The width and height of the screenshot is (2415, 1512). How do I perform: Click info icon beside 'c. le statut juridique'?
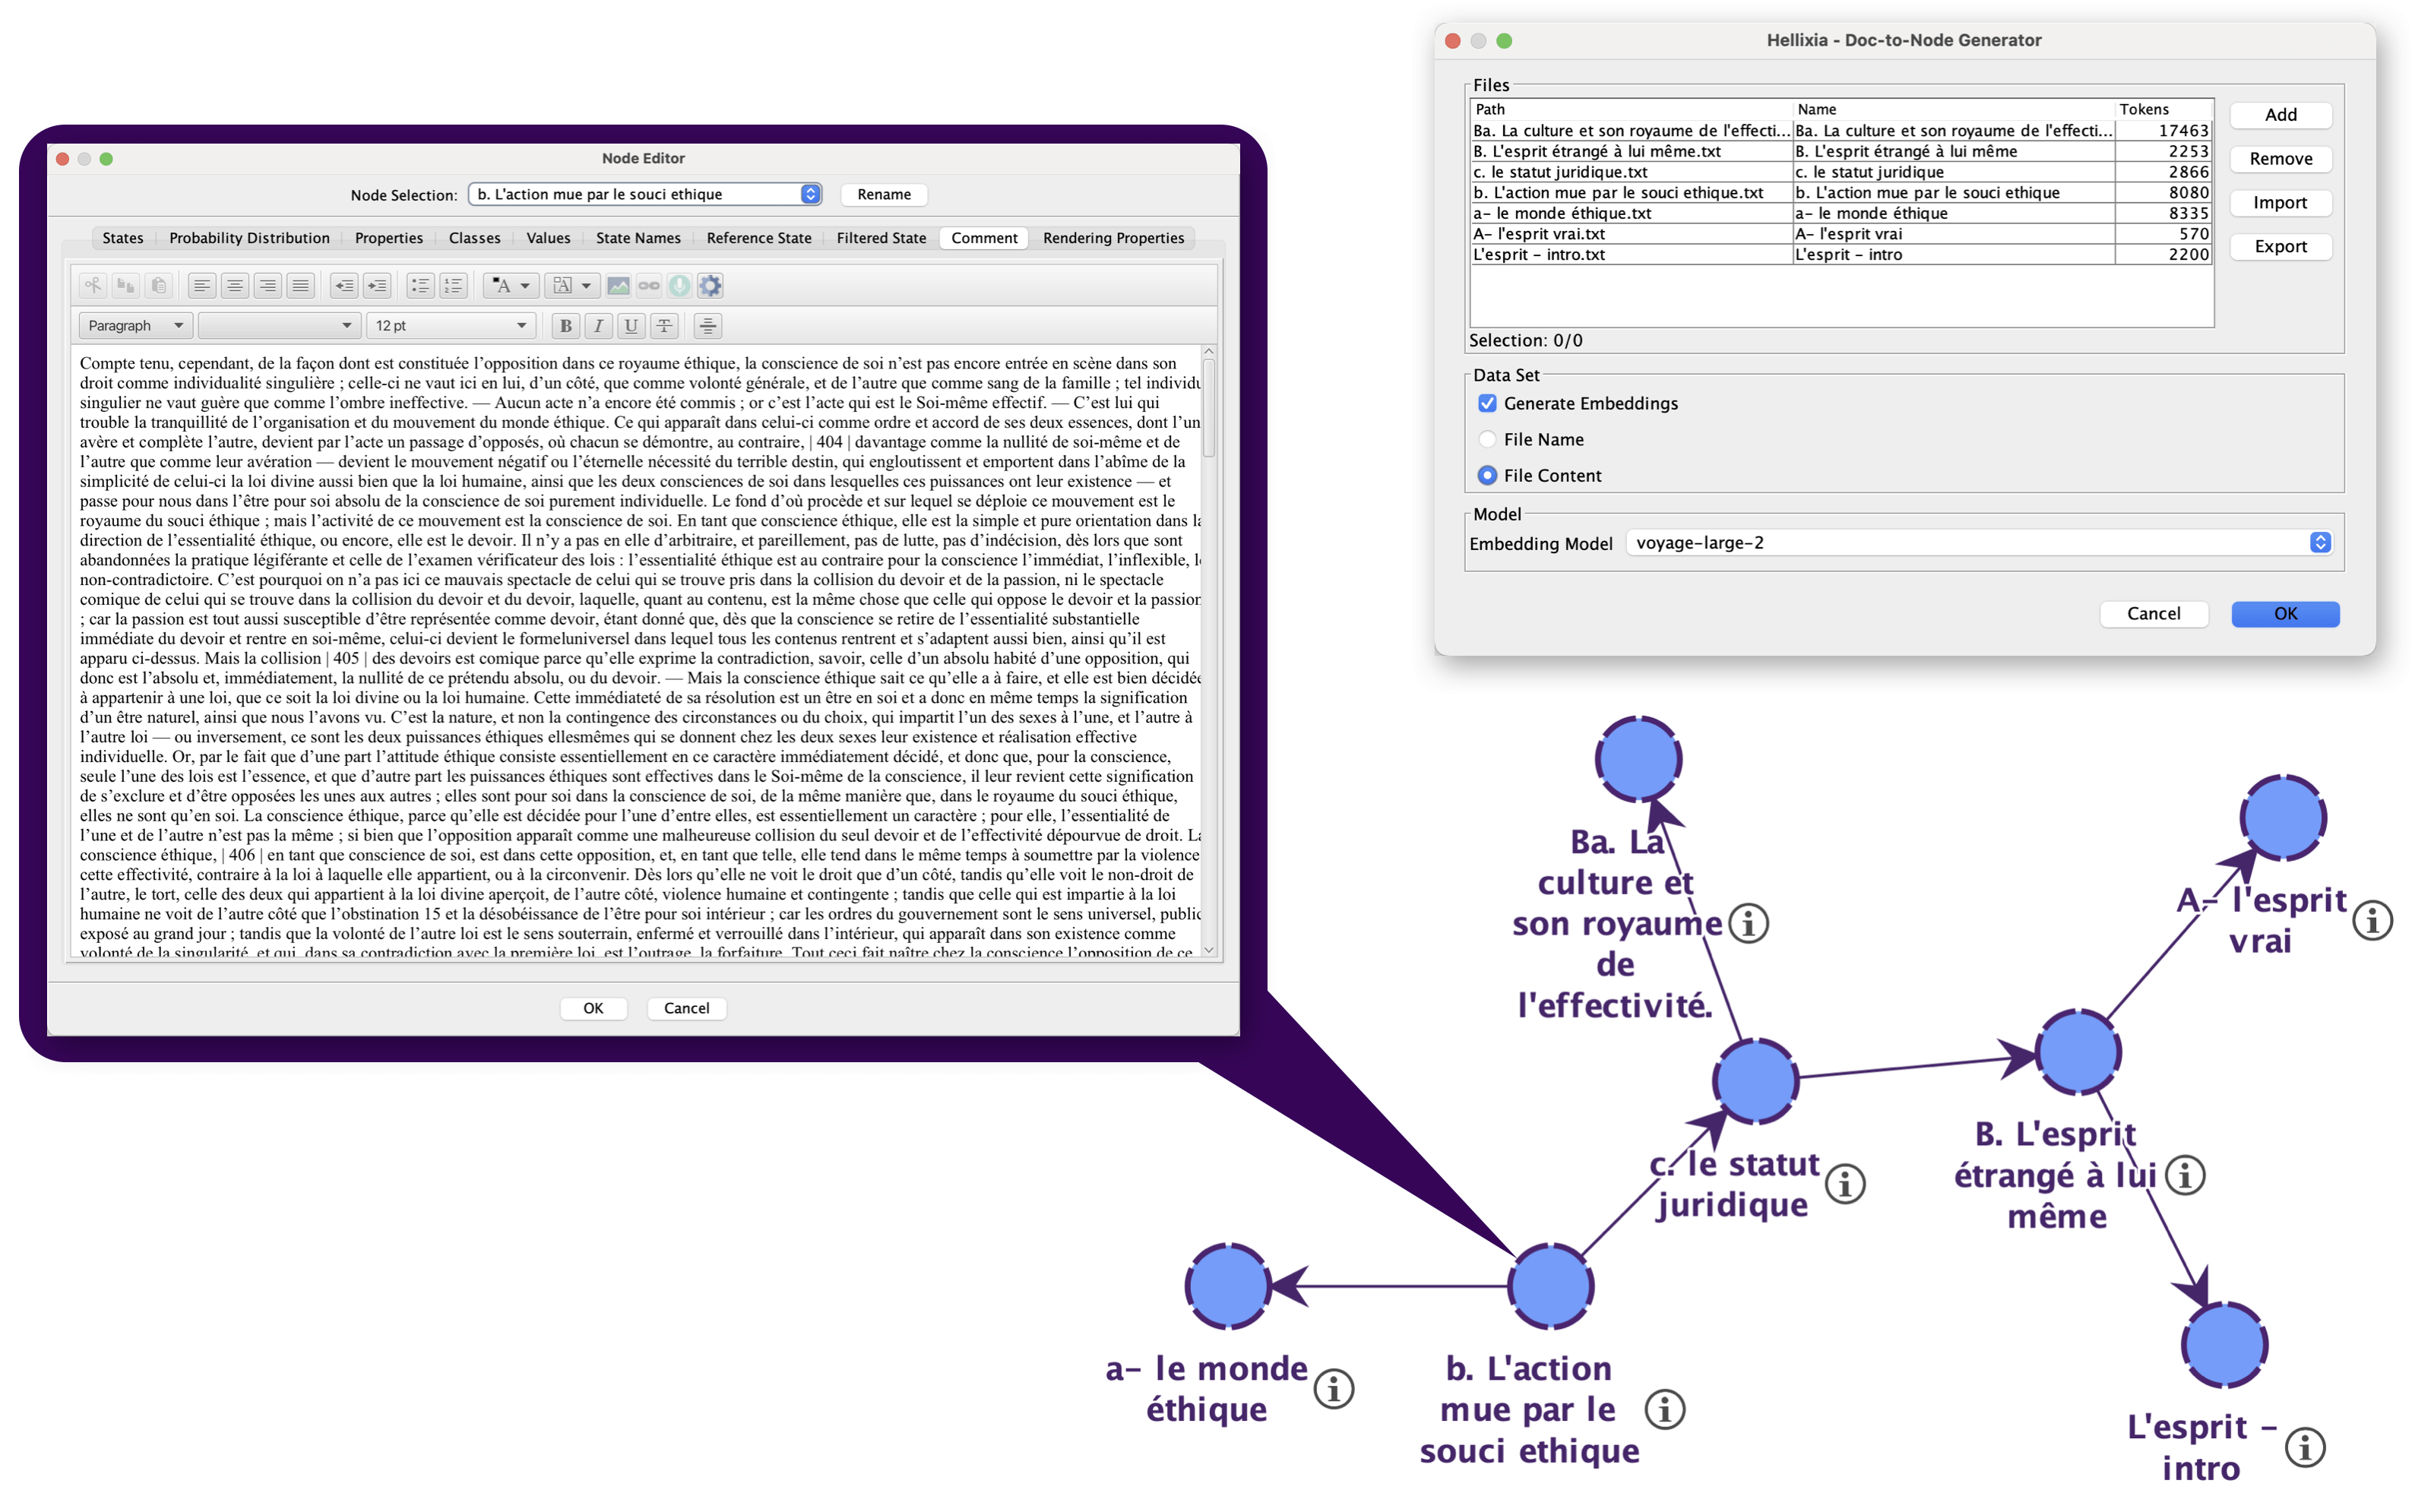click(x=1845, y=1185)
